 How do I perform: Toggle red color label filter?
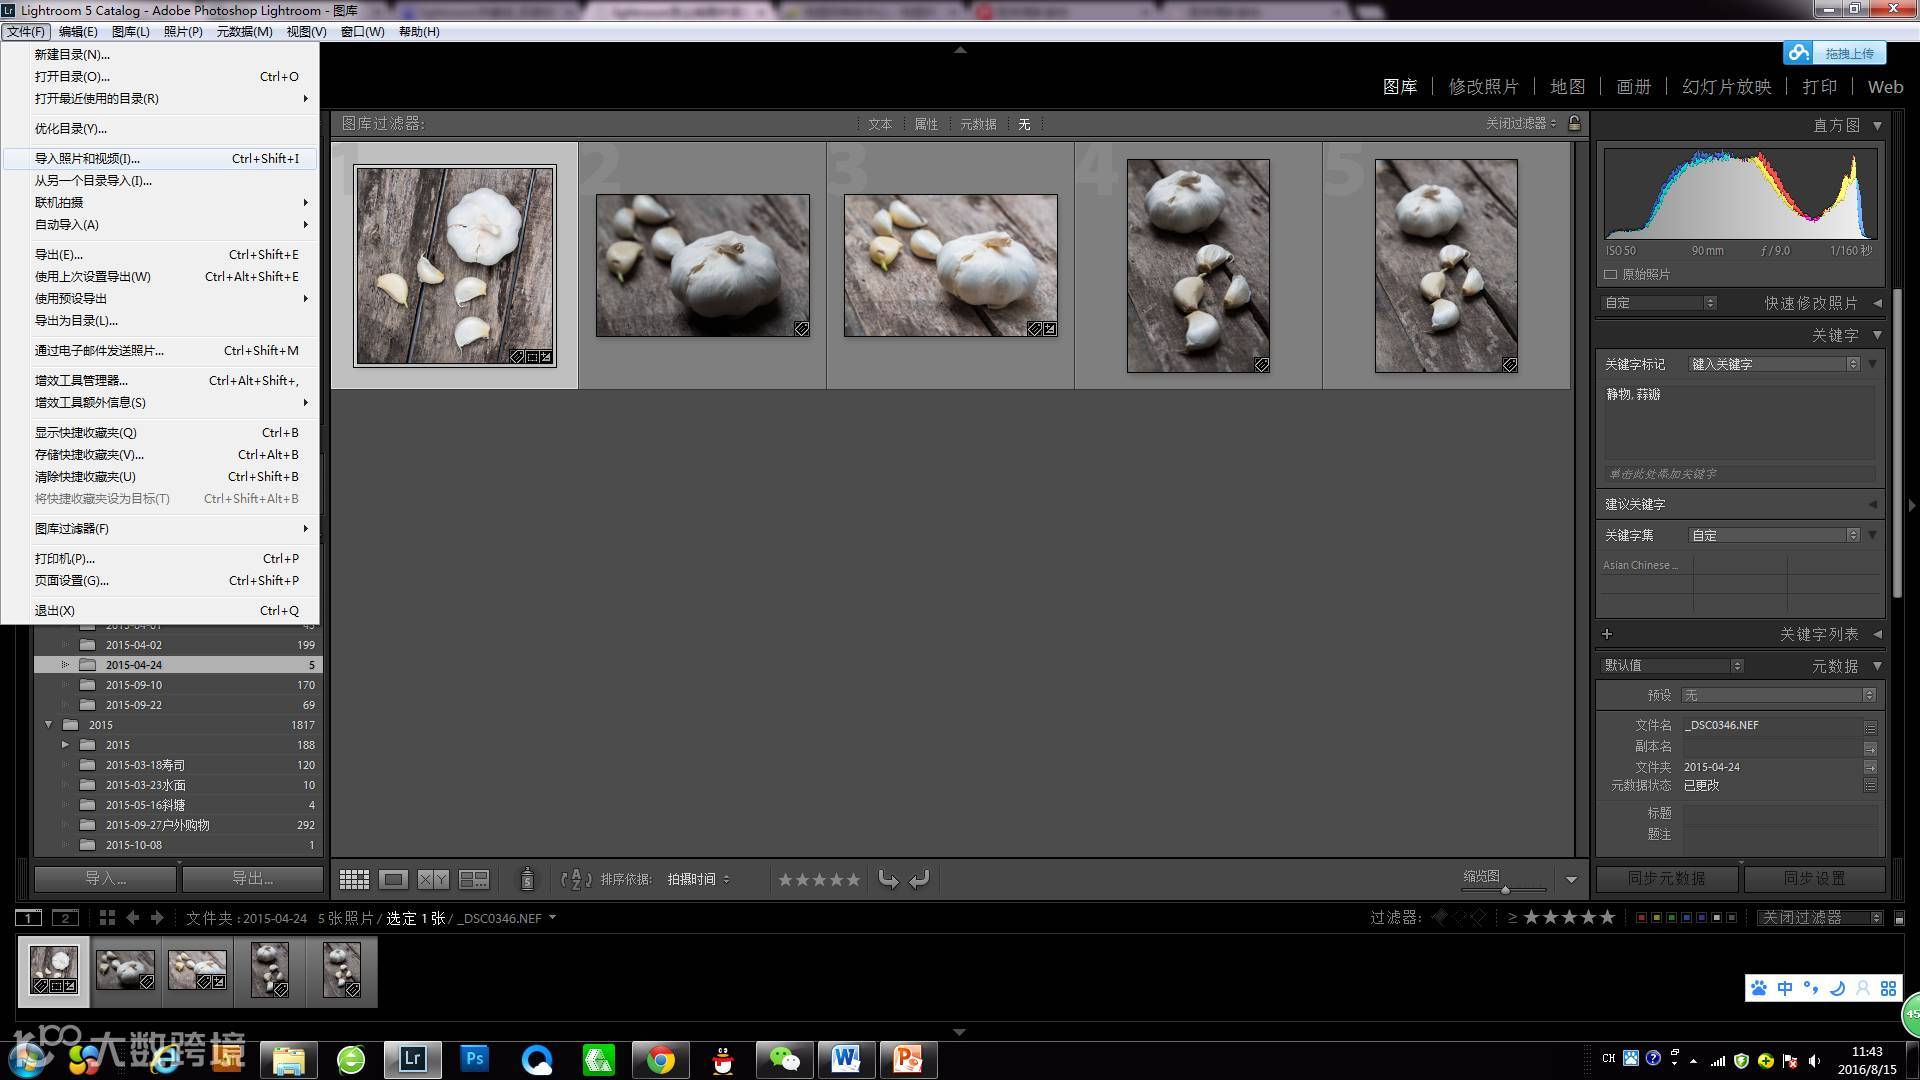[x=1641, y=917]
